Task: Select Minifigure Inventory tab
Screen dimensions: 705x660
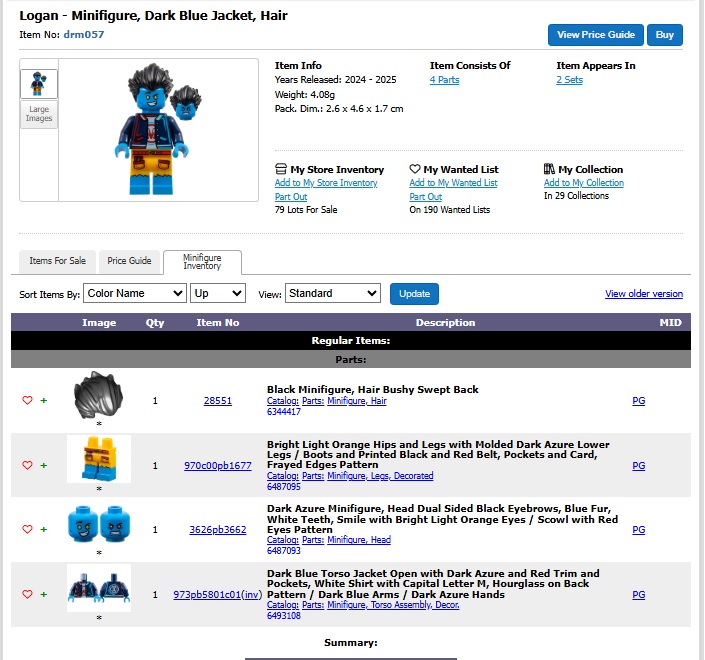Action: [202, 262]
